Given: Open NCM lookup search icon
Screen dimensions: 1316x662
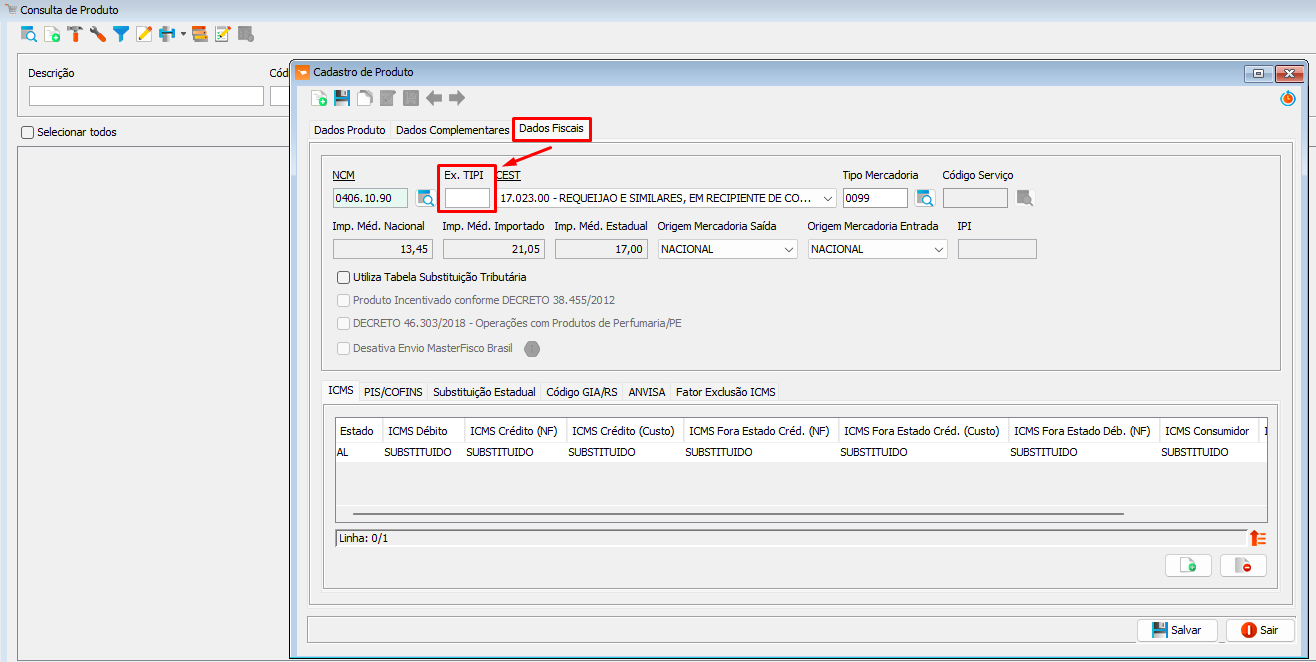Looking at the screenshot, I should [x=425, y=198].
